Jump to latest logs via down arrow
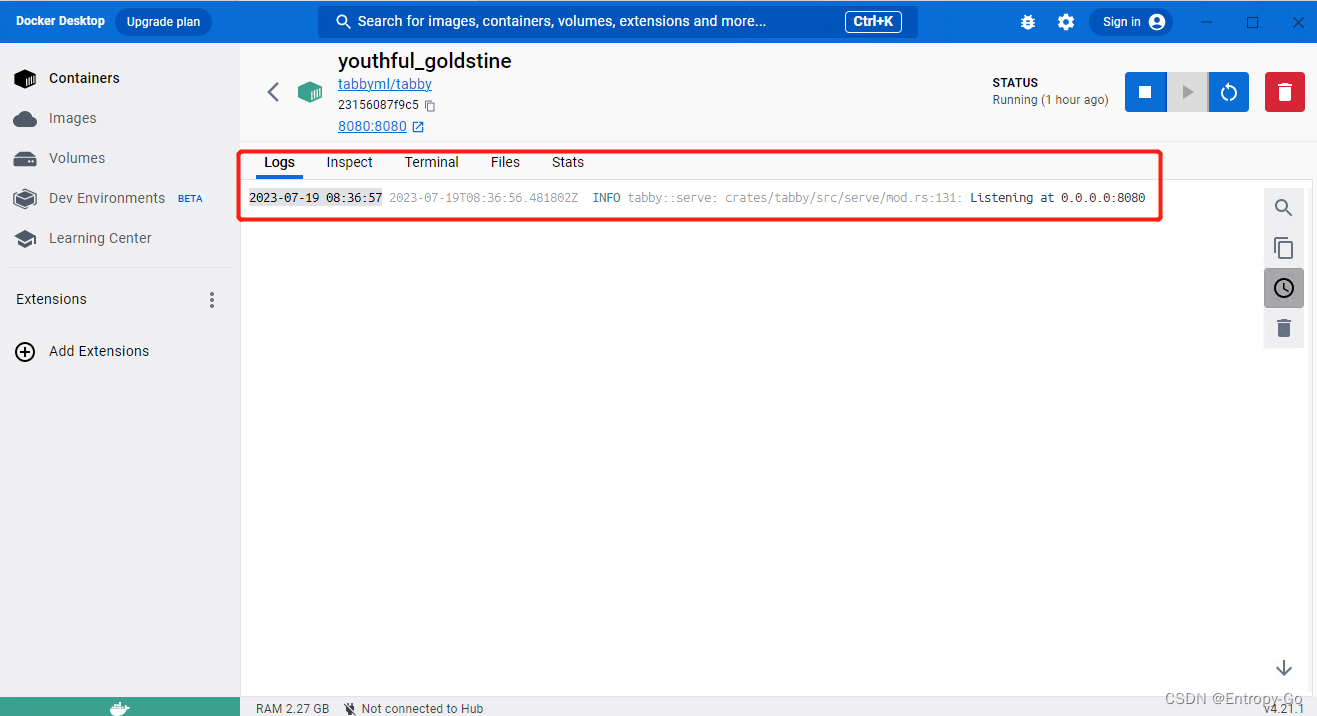The image size is (1317, 716). click(x=1283, y=667)
